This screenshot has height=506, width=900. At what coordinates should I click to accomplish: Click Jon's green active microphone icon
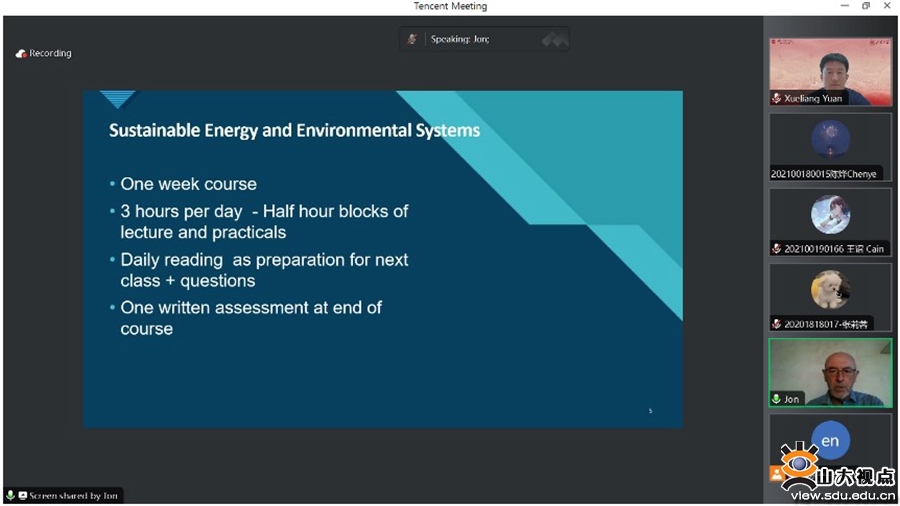click(x=776, y=399)
